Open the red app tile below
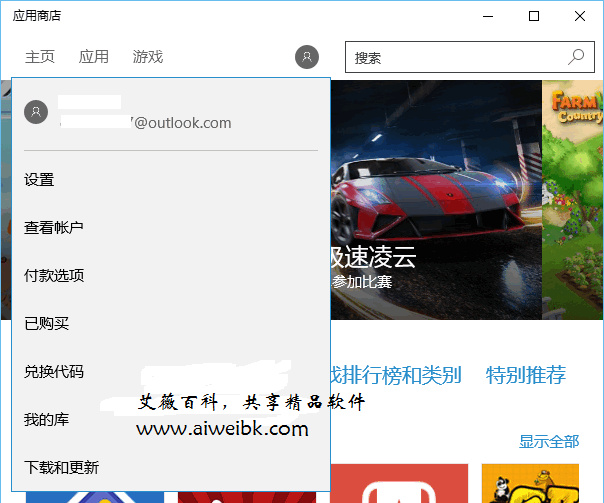Screen dimensions: 604x503 pos(399,483)
